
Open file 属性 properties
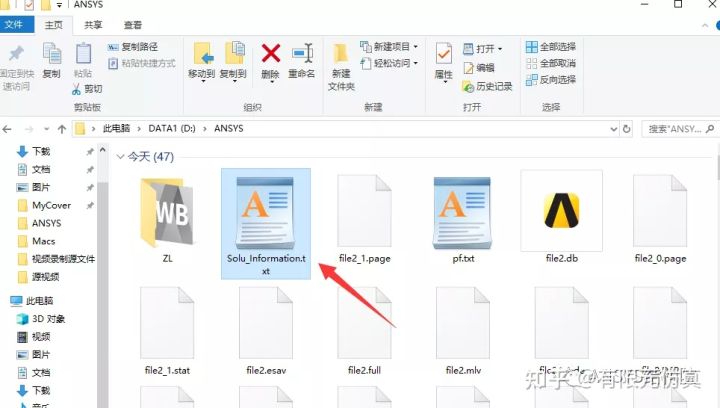pos(444,63)
